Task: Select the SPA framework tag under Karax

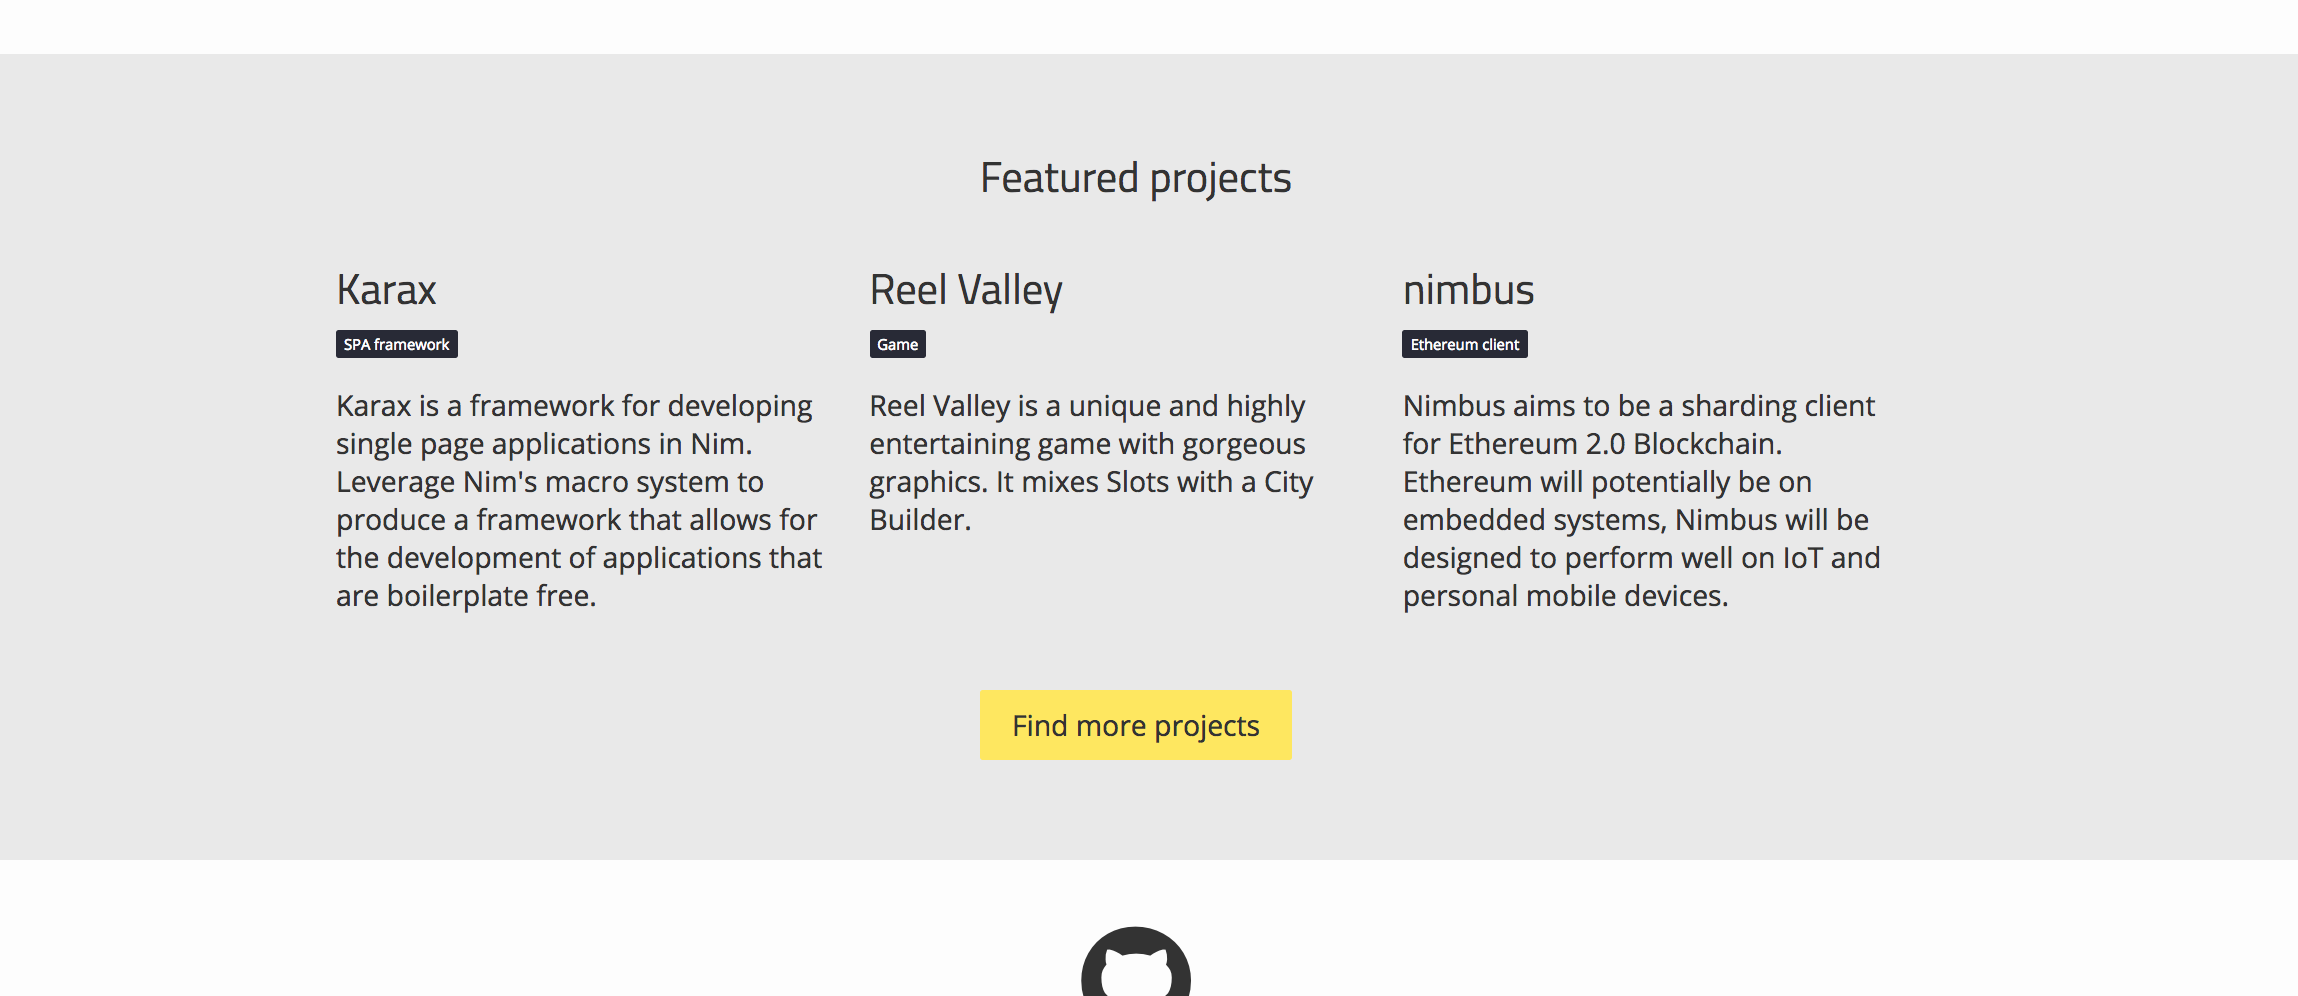Action: [396, 343]
